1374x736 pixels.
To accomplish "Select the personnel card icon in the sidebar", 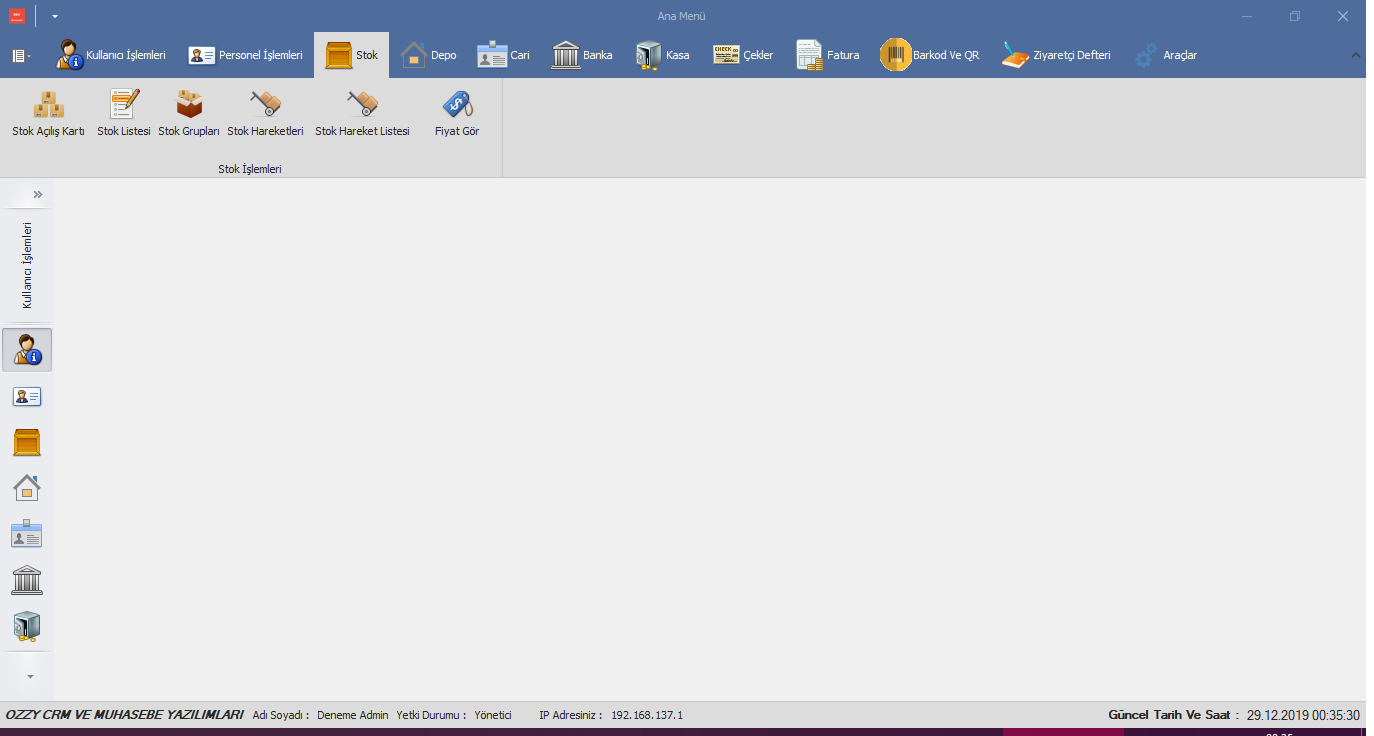I will click(27, 396).
